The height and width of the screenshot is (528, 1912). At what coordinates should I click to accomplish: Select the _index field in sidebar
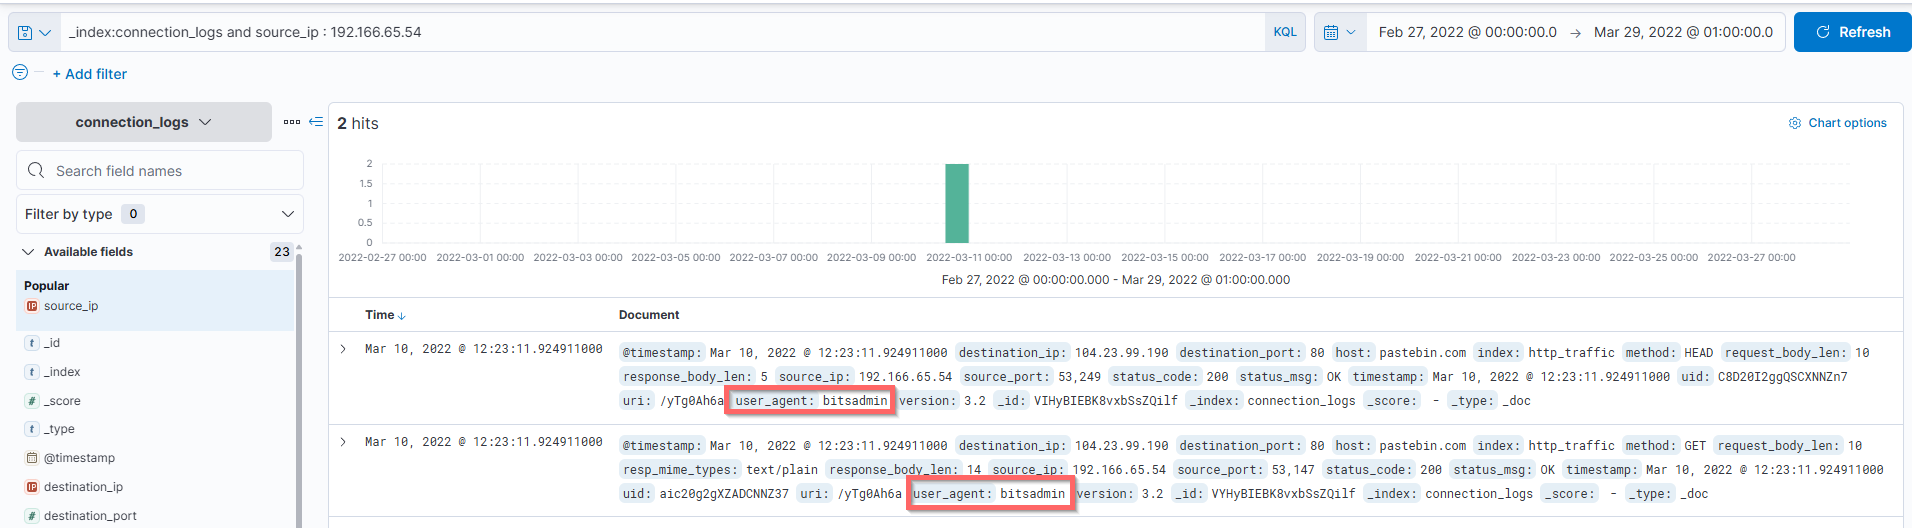click(x=62, y=372)
